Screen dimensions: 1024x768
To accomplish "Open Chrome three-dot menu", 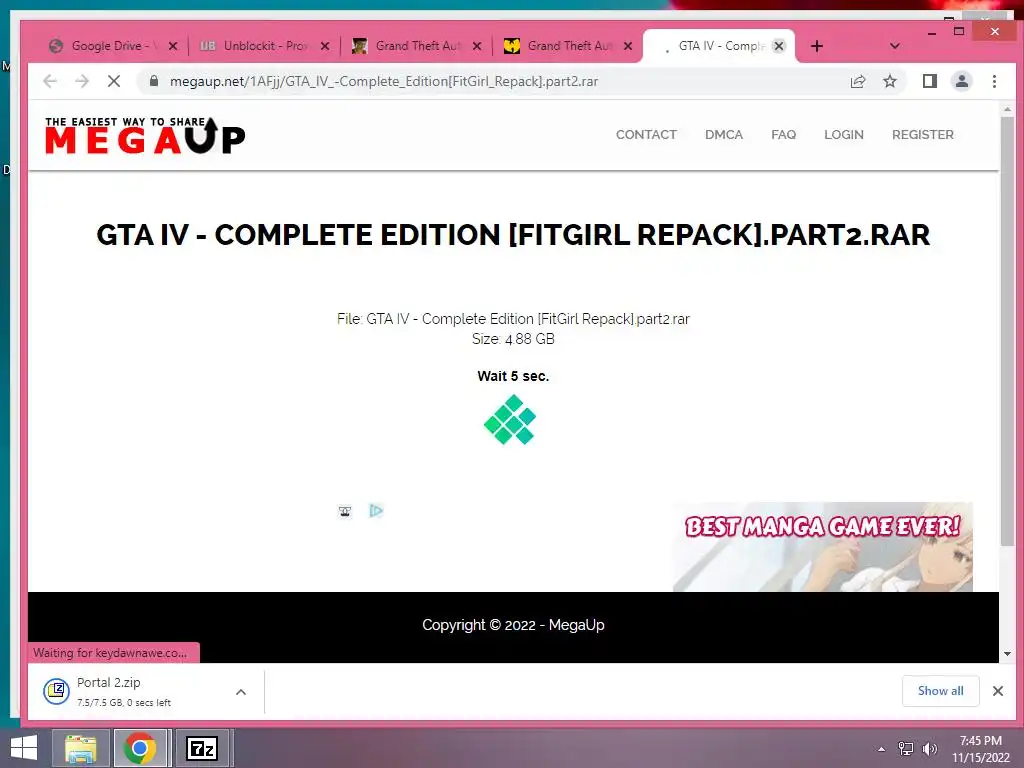I will (x=994, y=81).
